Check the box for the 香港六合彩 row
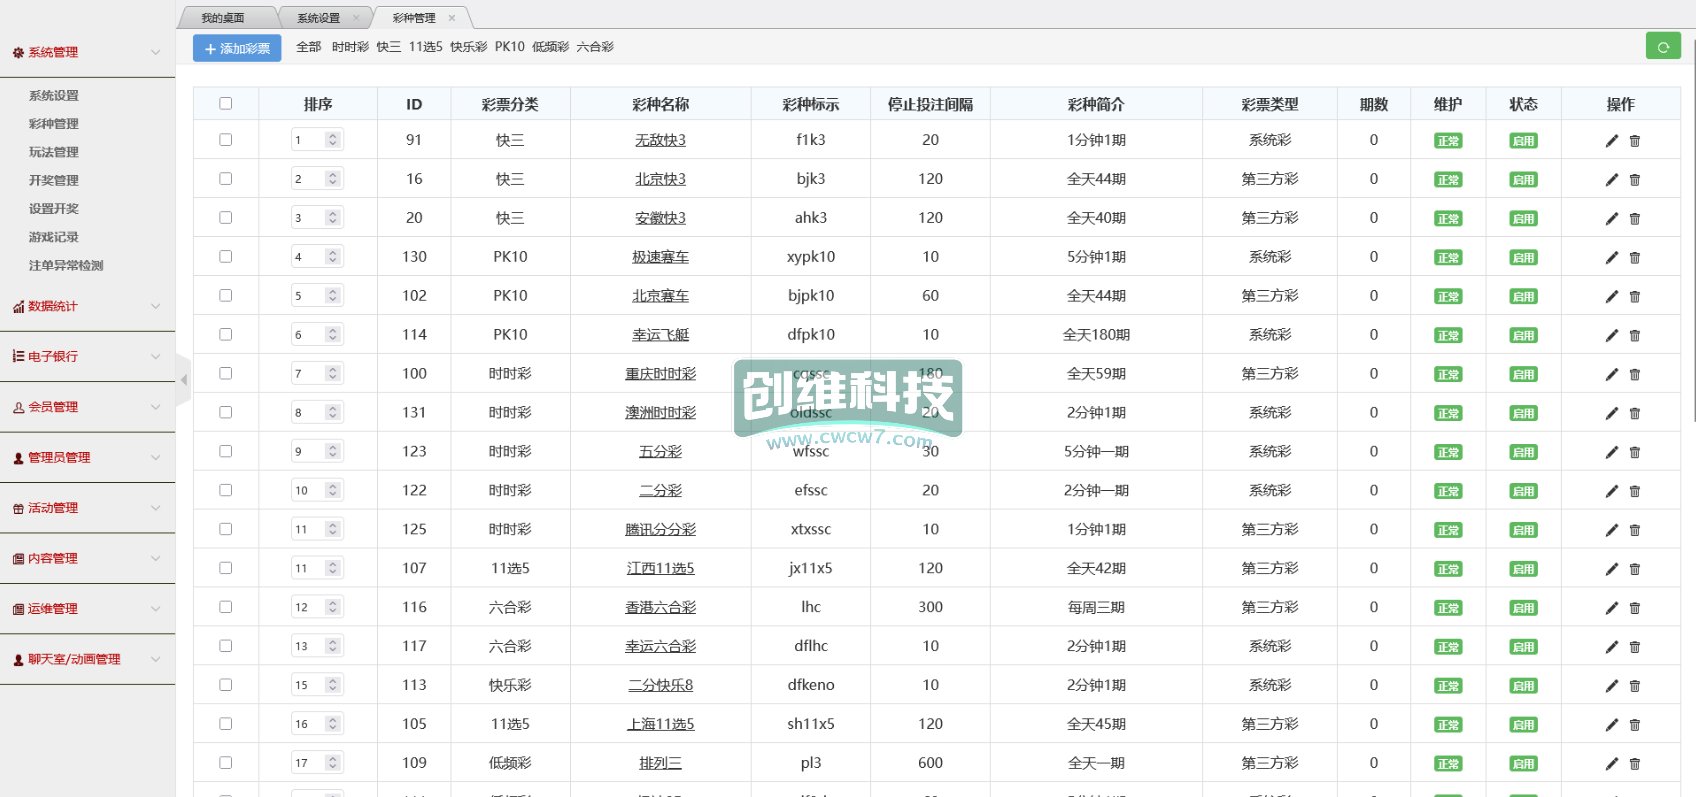Viewport: 1696px width, 797px height. pyautogui.click(x=225, y=607)
